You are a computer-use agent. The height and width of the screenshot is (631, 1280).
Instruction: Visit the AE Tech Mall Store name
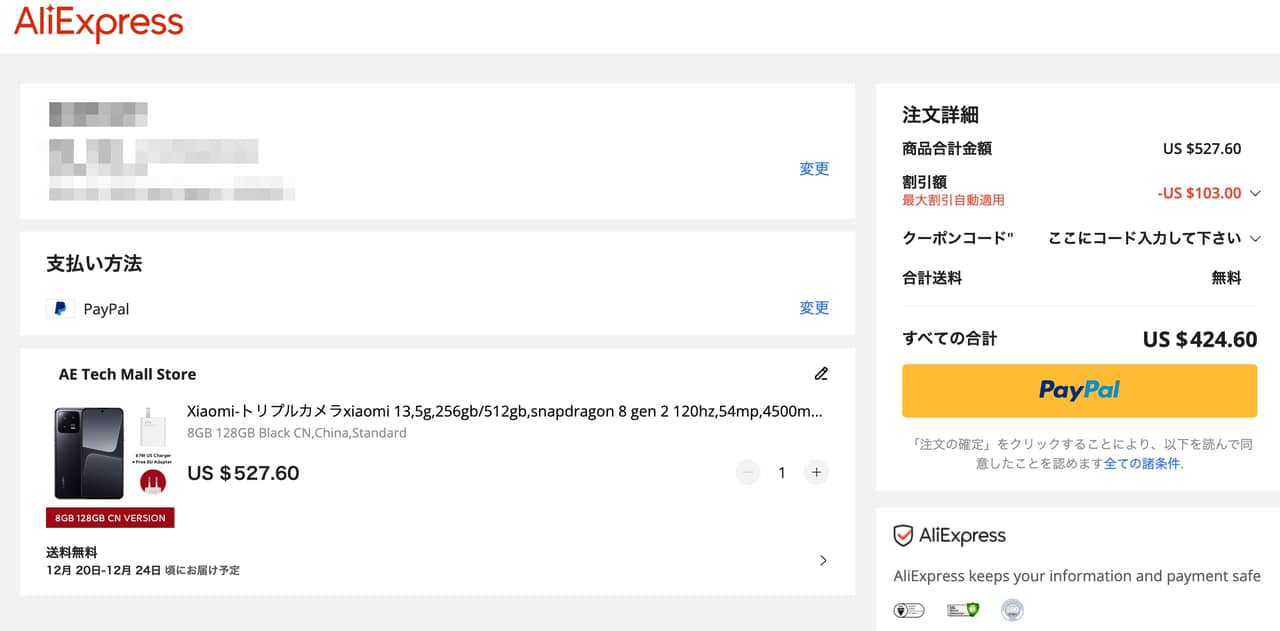click(x=127, y=374)
